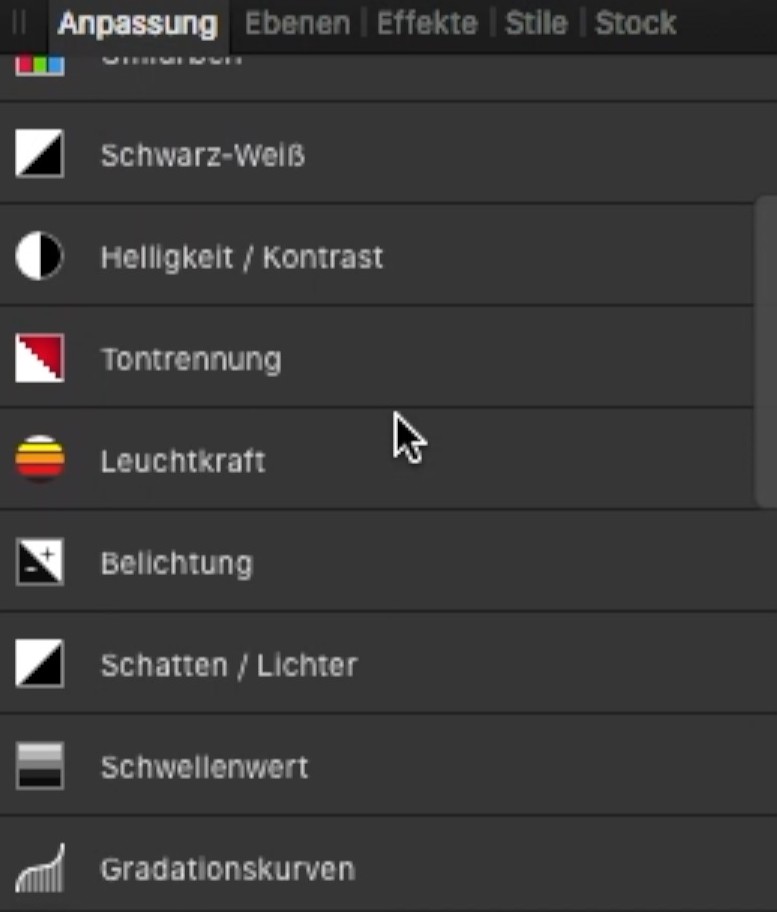Expand the Helligkeit / Kontrast presets
This screenshot has height=912, width=777.
click(x=241, y=258)
